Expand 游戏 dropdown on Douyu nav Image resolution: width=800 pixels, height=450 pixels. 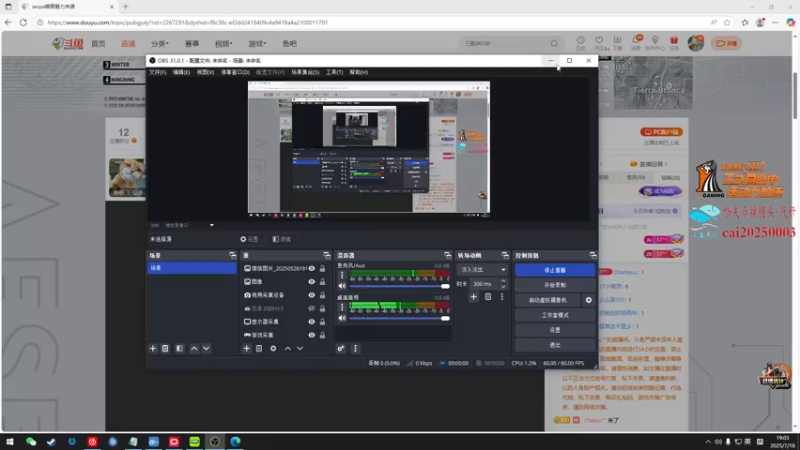[x=257, y=44]
